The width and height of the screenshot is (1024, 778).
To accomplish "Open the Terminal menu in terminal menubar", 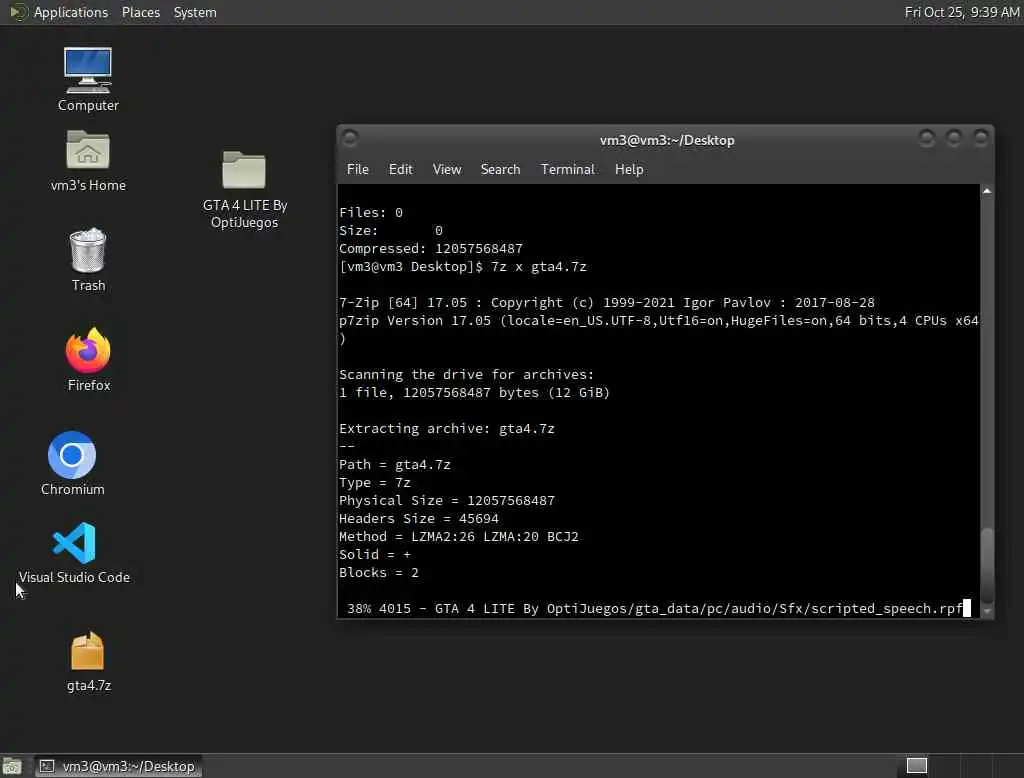I will coord(568,169).
